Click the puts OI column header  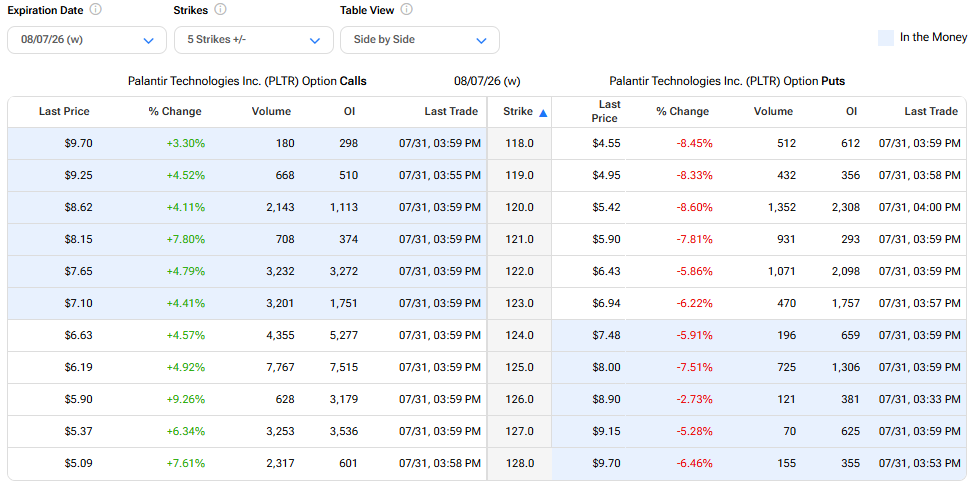(x=852, y=112)
